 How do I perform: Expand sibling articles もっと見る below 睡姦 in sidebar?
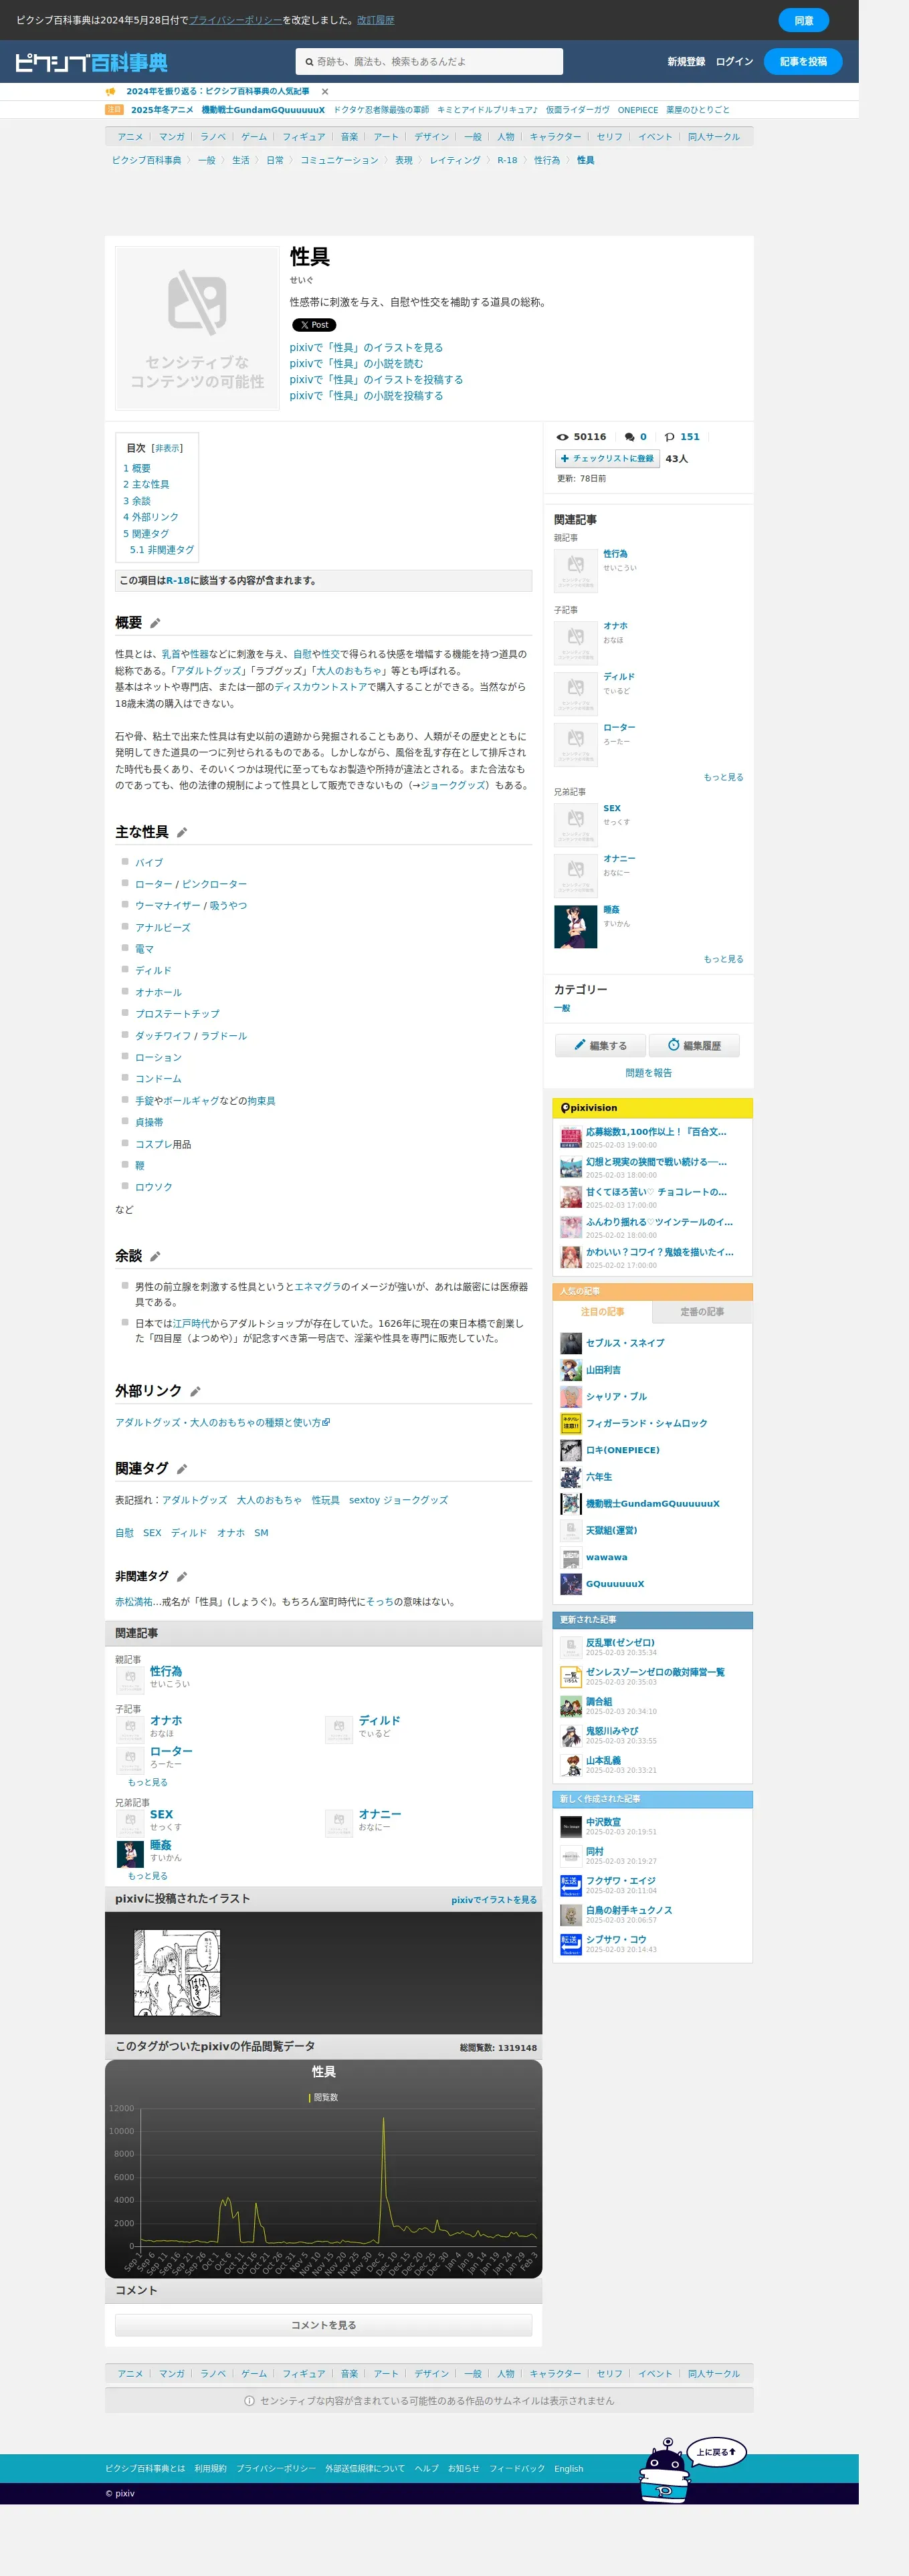pos(723,959)
